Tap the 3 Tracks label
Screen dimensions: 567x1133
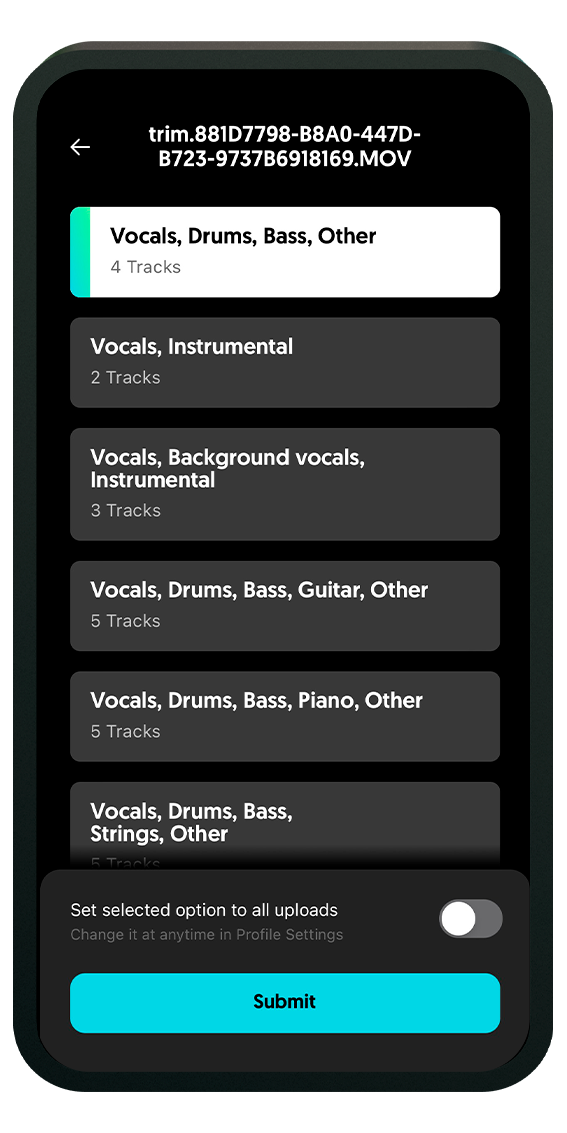pos(126,511)
